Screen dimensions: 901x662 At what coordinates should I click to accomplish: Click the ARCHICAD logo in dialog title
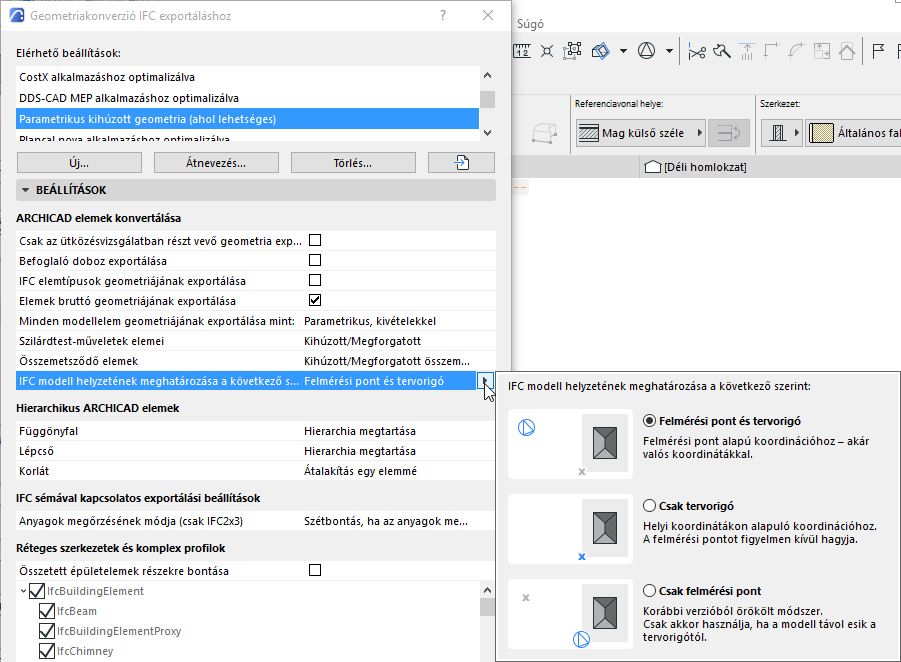[17, 15]
